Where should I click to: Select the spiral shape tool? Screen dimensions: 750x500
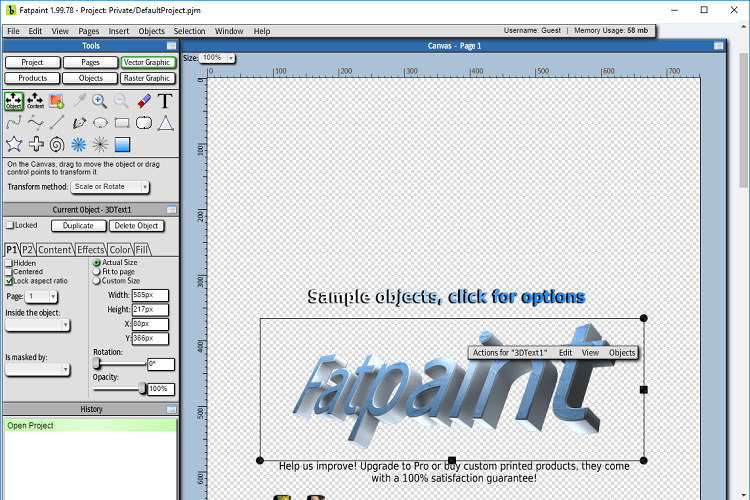pyautogui.click(x=57, y=144)
